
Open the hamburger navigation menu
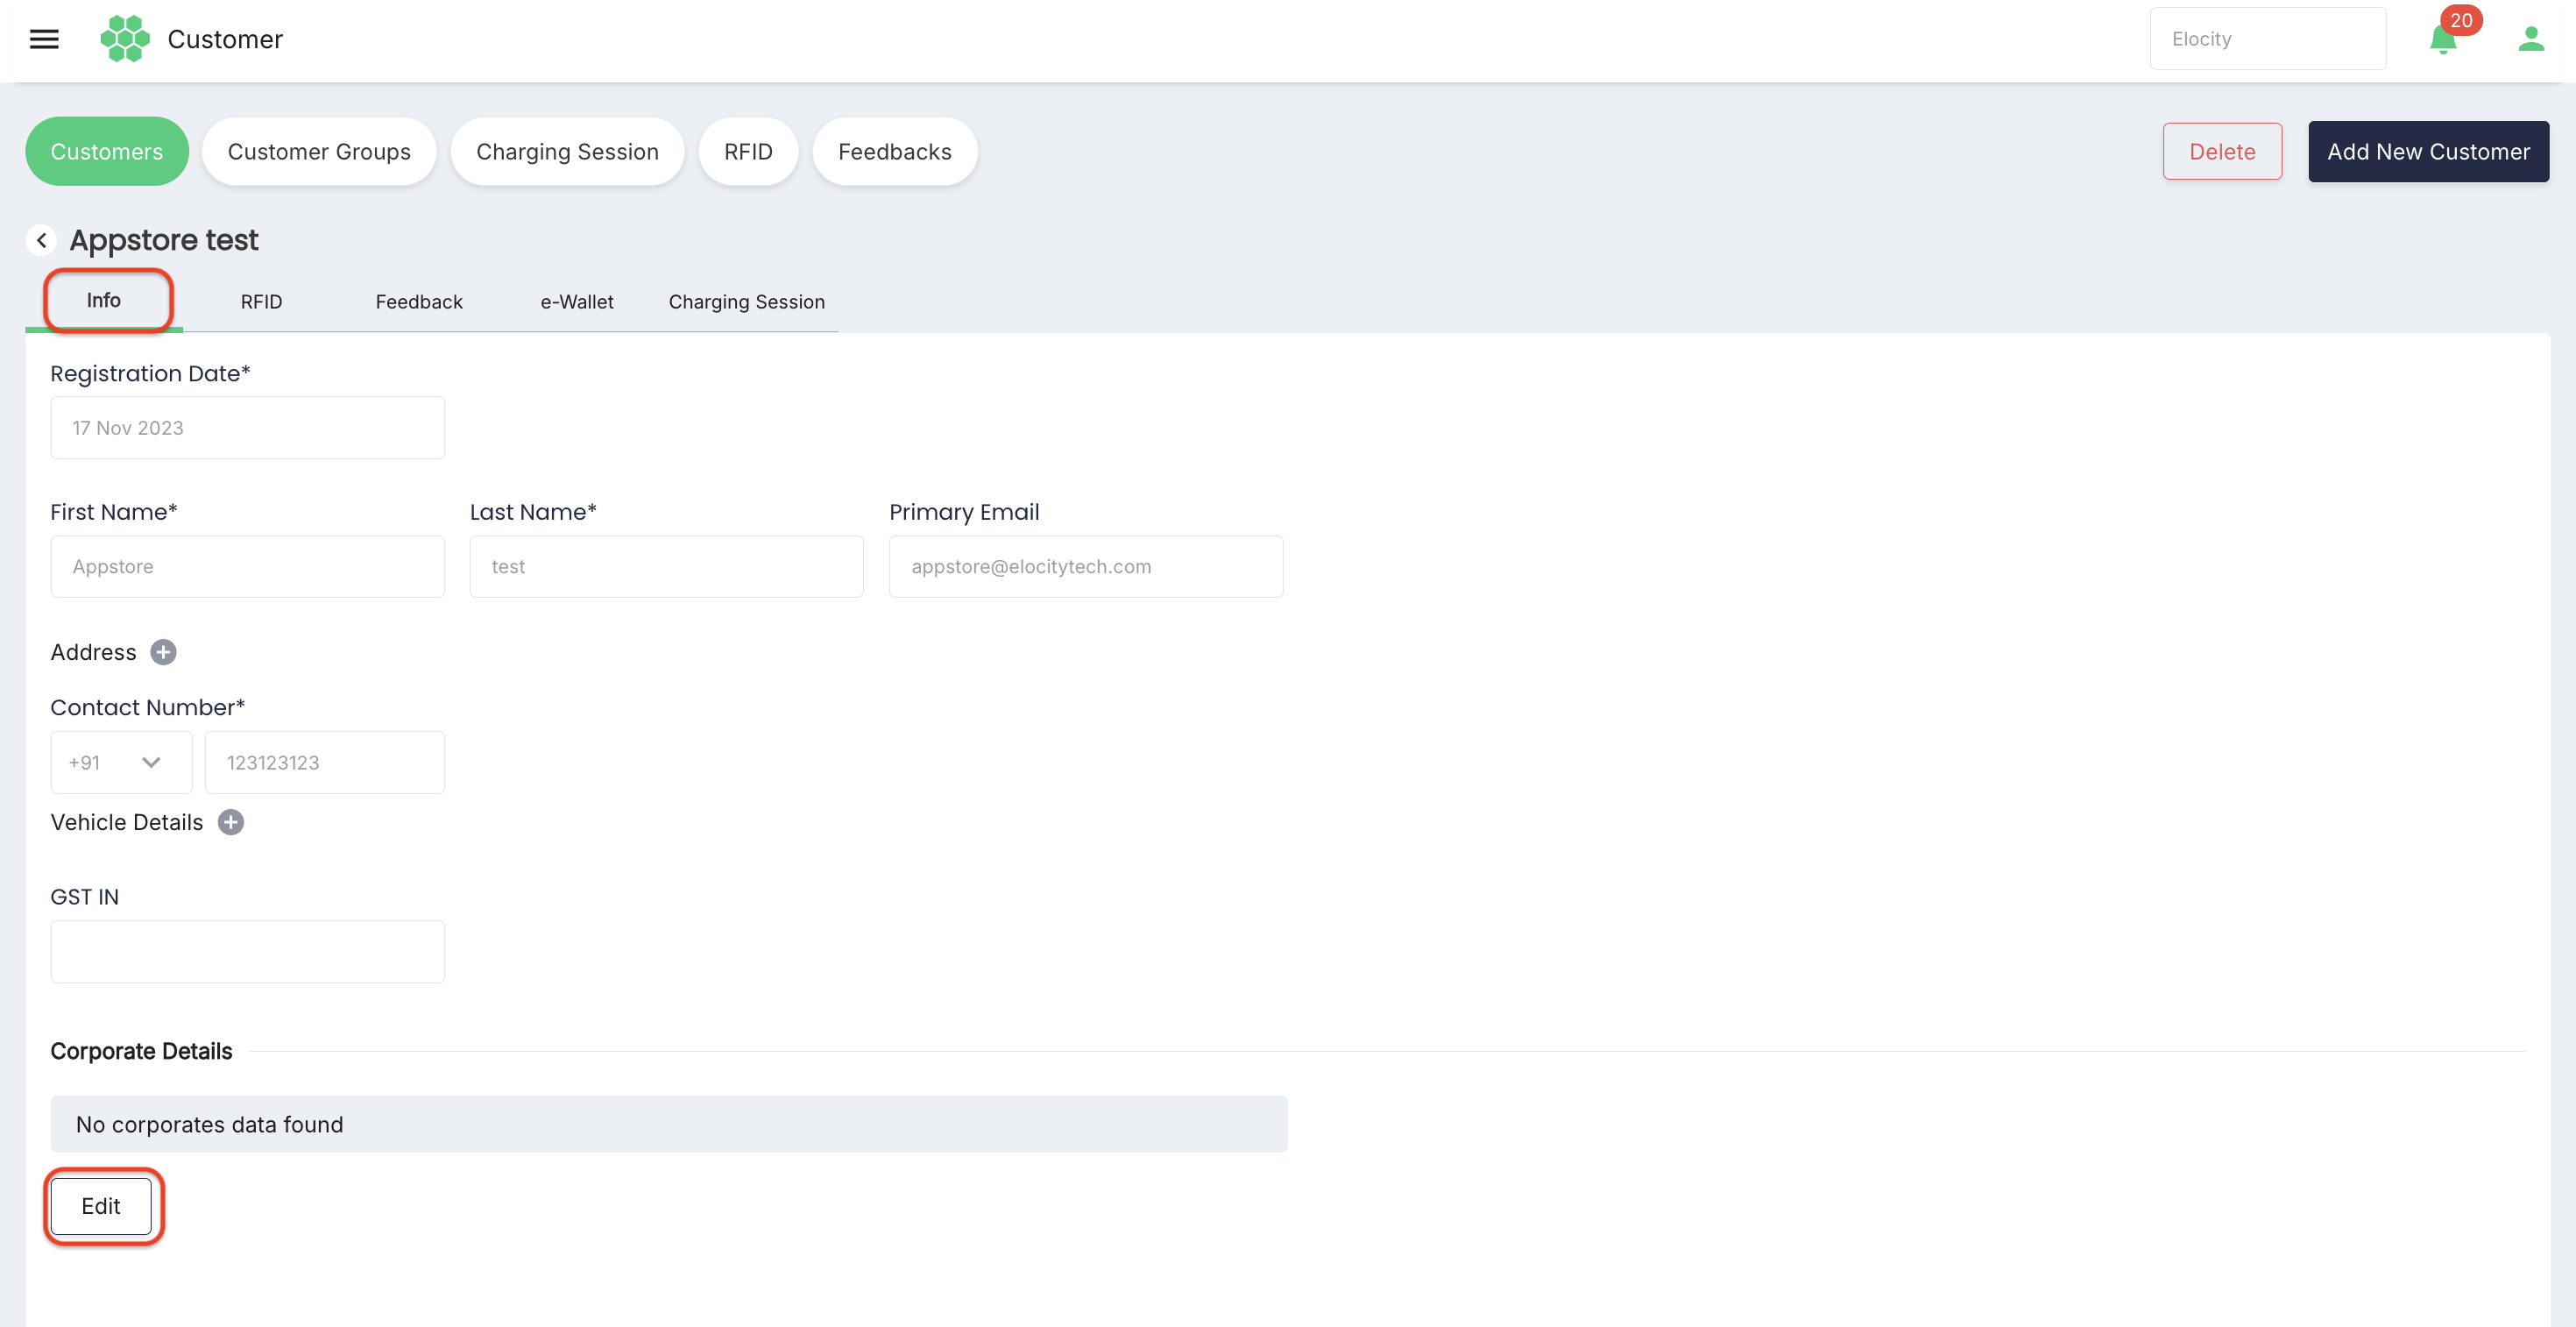[x=44, y=39]
